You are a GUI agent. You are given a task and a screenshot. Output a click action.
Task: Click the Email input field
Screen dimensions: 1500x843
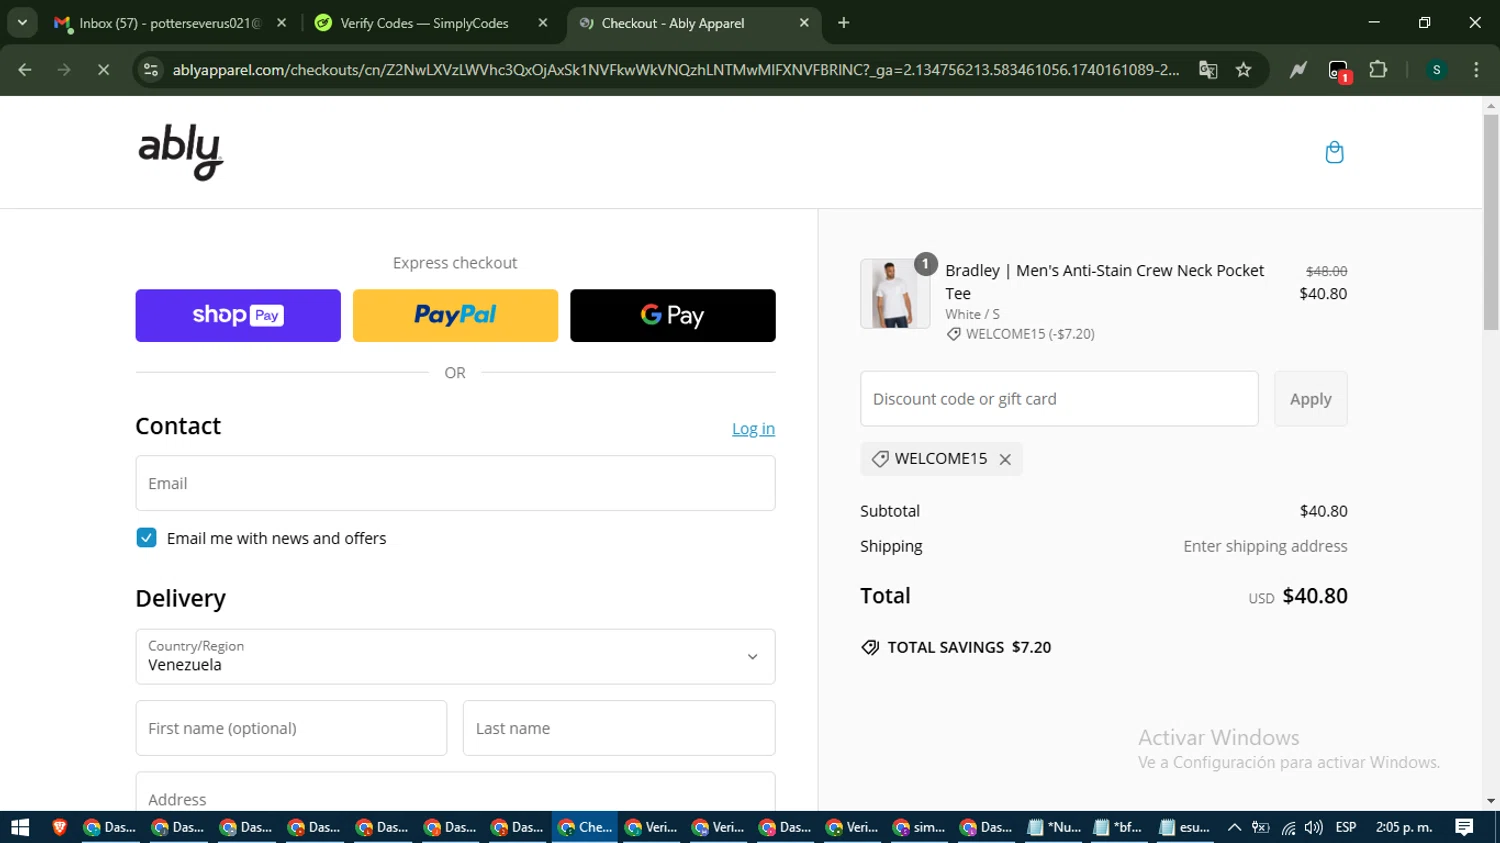click(x=455, y=484)
